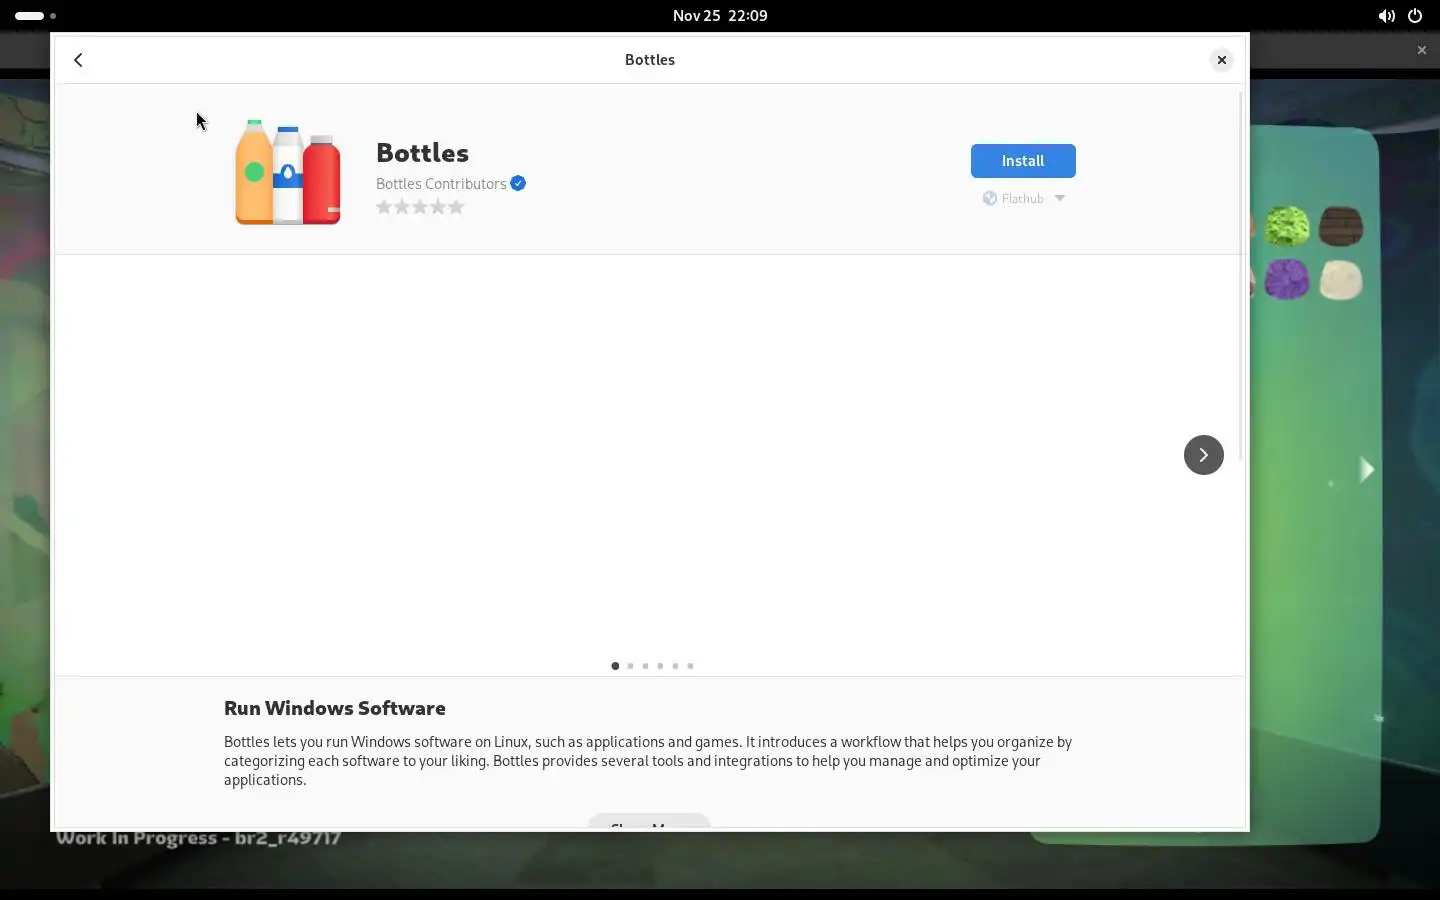Select the second screenshot carousel dot
Image resolution: width=1440 pixels, height=900 pixels.
[x=630, y=666]
